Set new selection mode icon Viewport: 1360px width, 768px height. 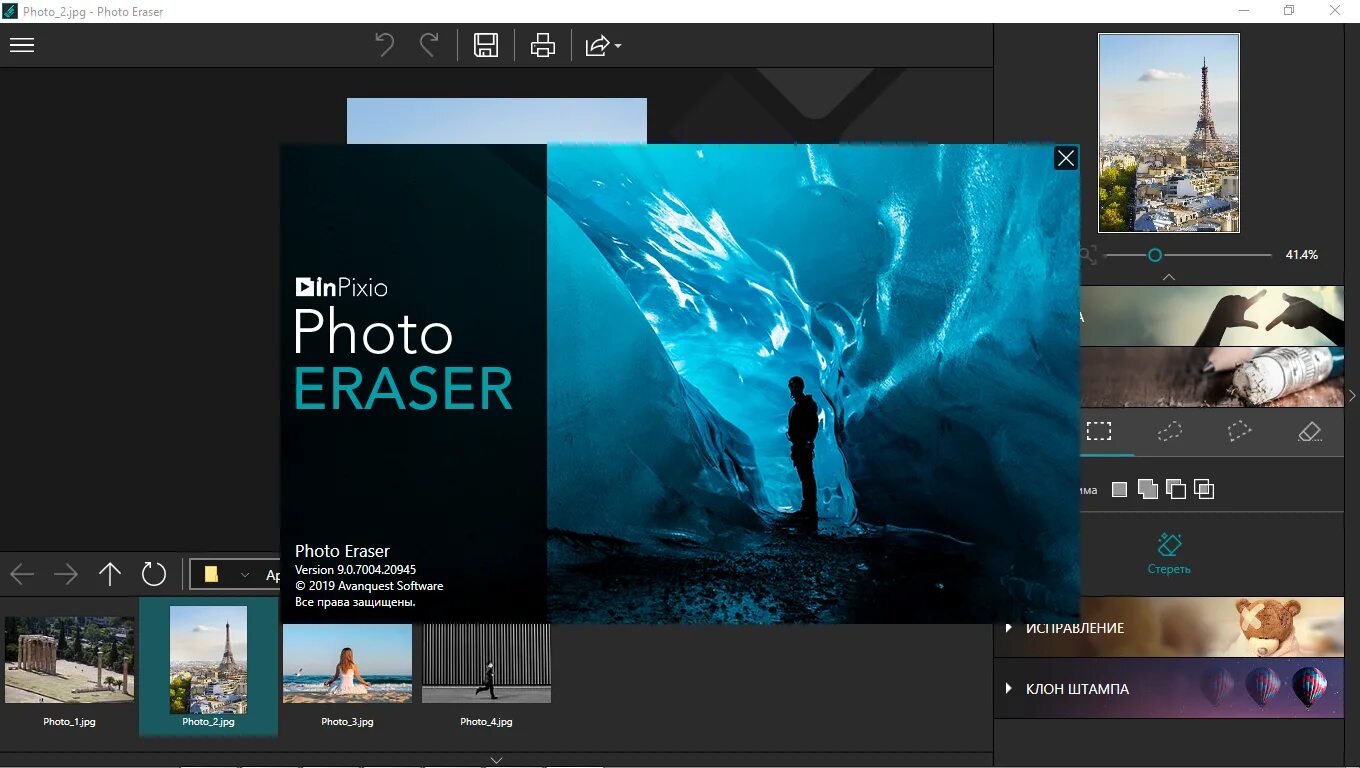click(1119, 489)
